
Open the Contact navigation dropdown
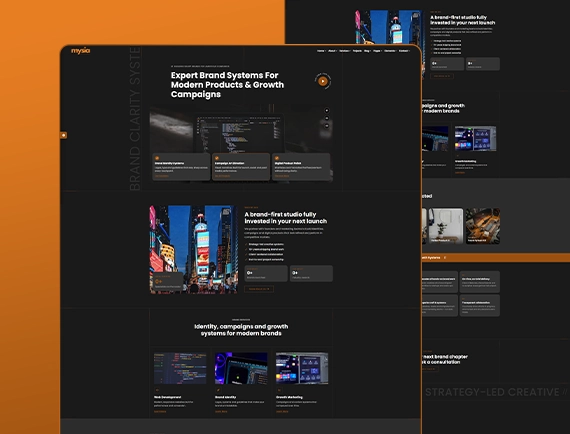(x=404, y=51)
